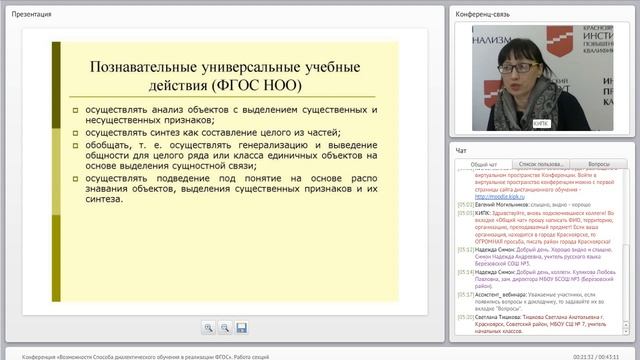Select Надежда Симон message at 05:14
Screen dimensions: 640x360
pyautogui.click(x=537, y=279)
